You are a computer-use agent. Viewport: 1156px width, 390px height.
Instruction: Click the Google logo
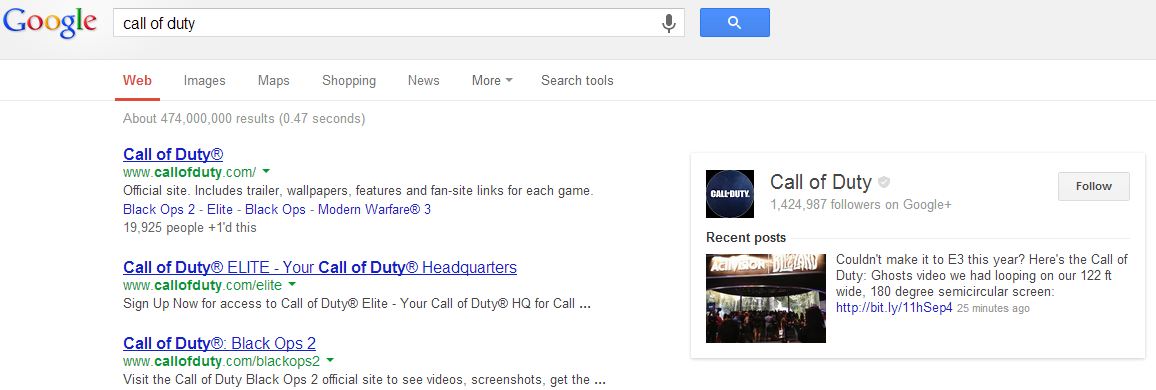click(x=49, y=24)
